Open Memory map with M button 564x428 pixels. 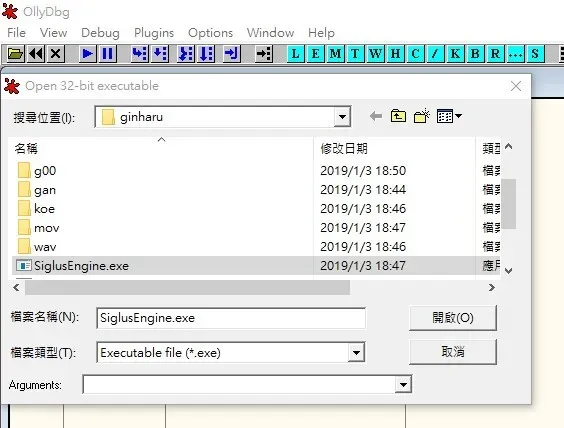pos(335,54)
